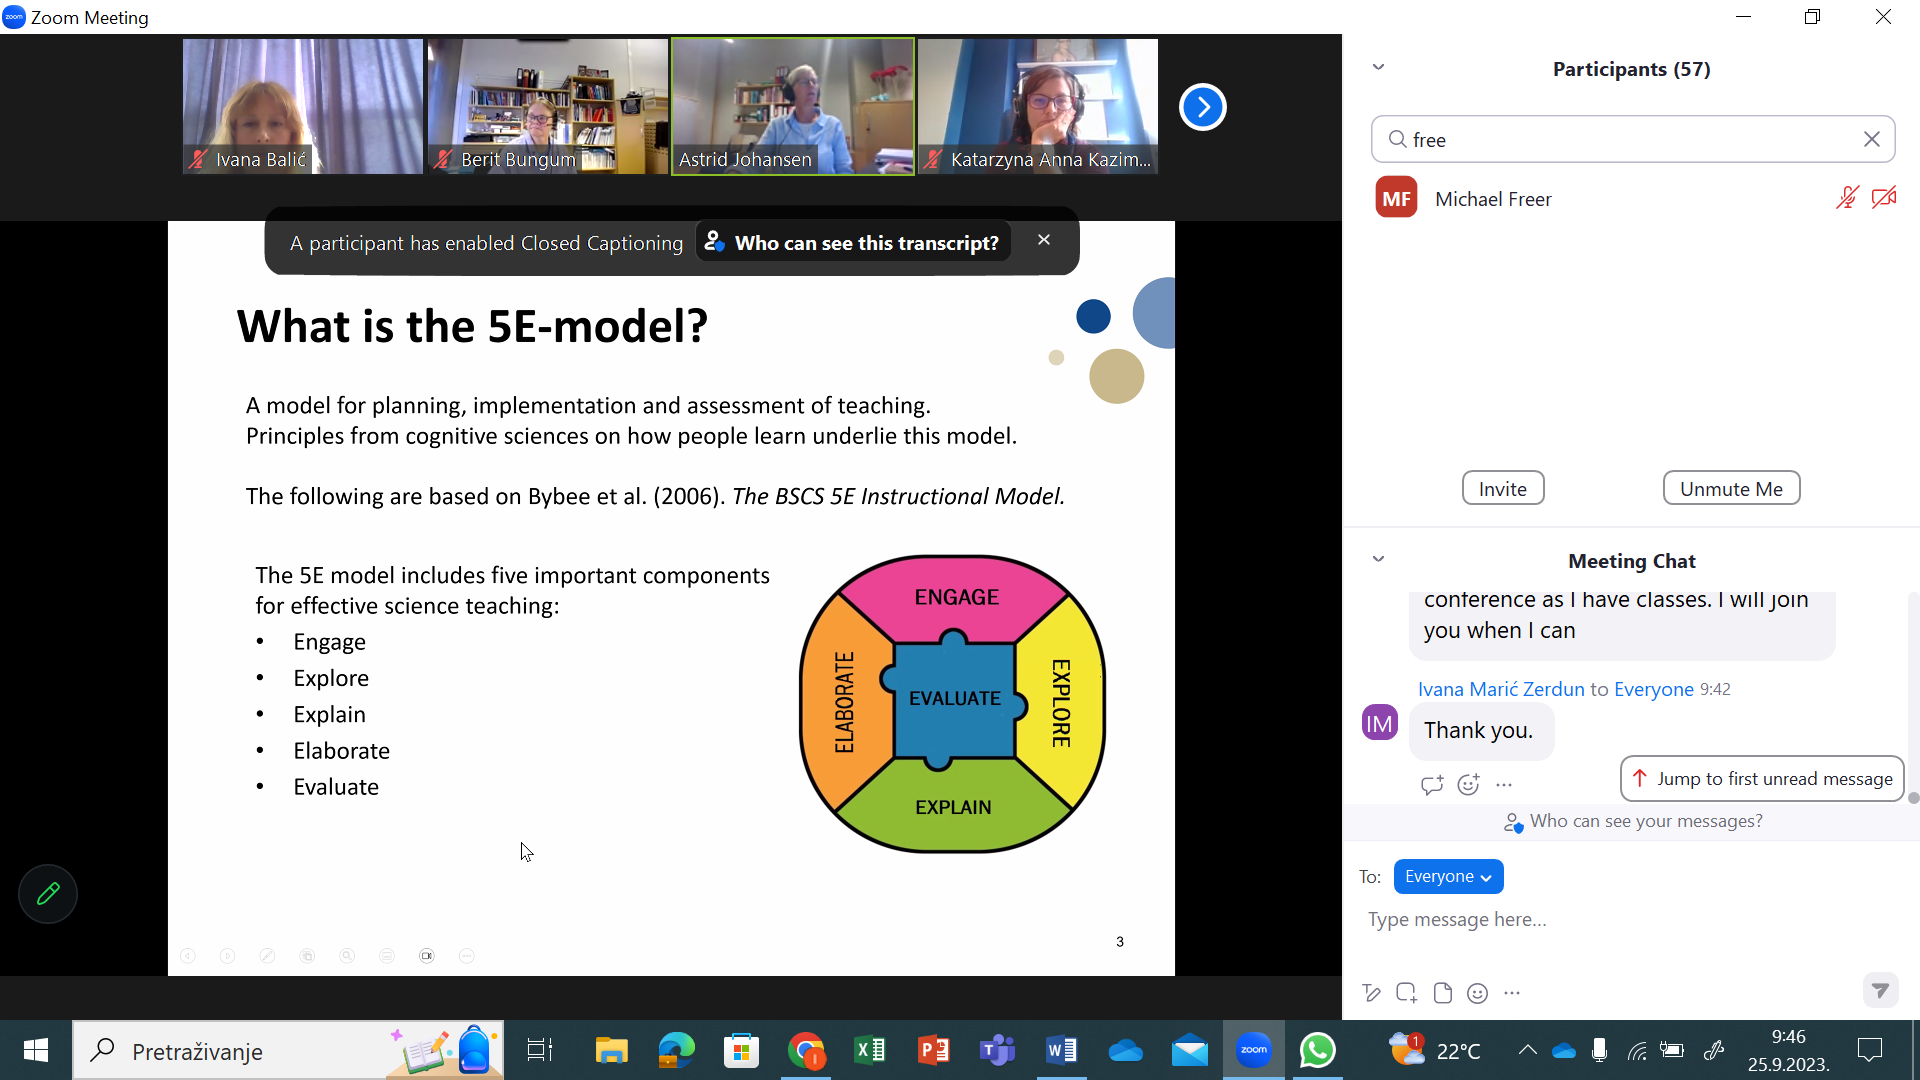Open Microsoft Teams from taskbar
Image resolution: width=1920 pixels, height=1080 pixels.
pyautogui.click(x=997, y=1050)
